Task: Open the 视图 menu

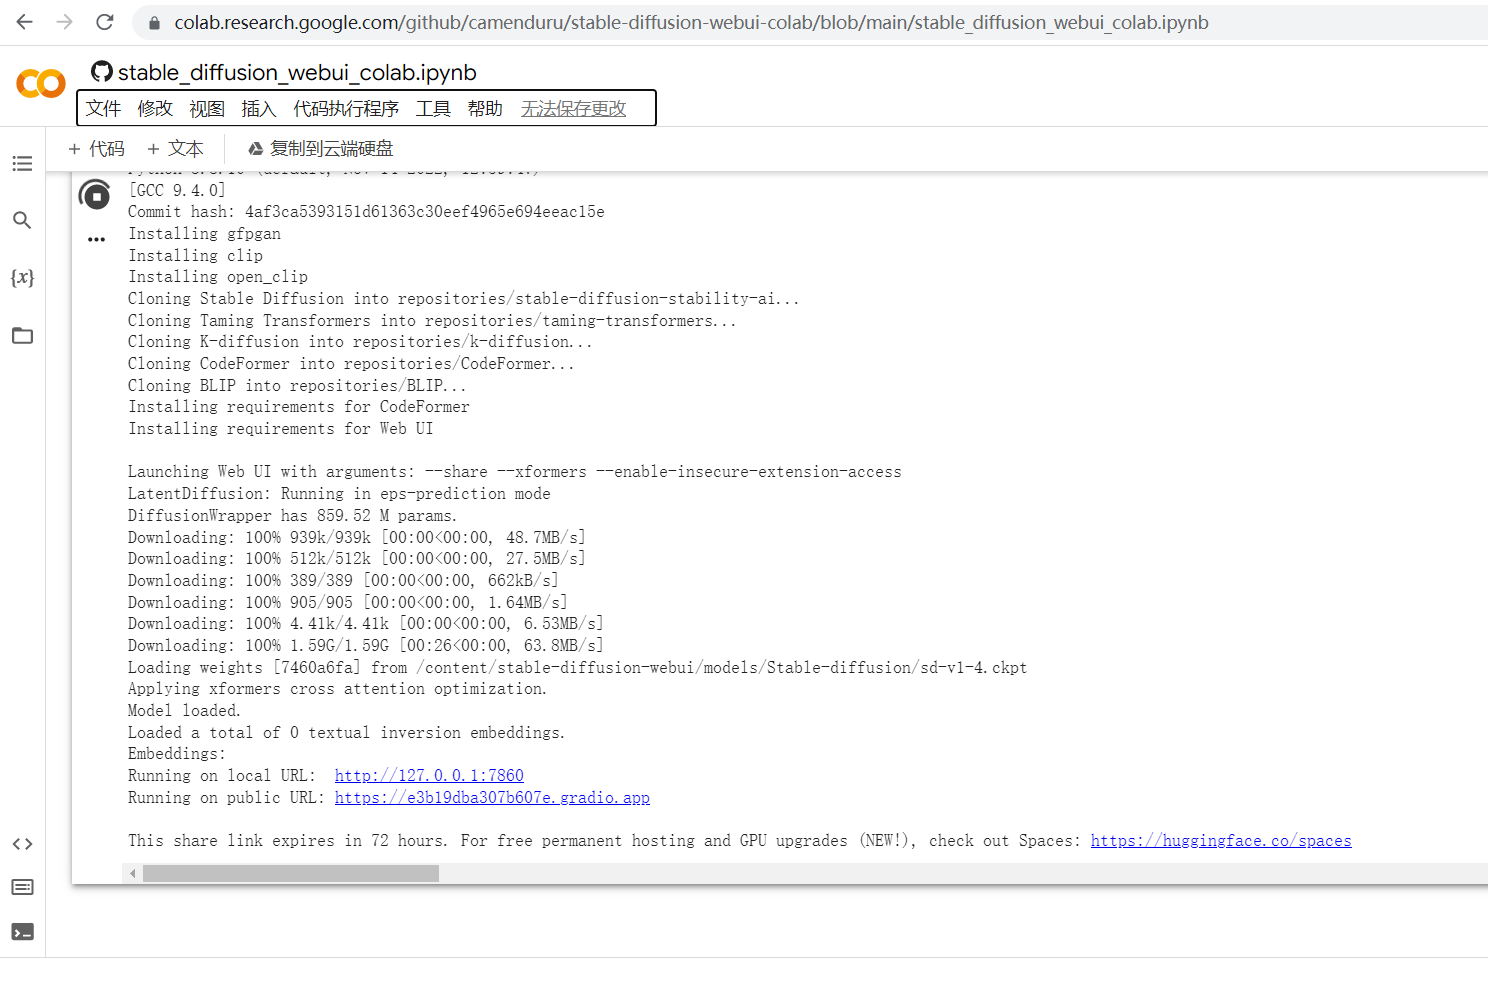Action: tap(207, 108)
